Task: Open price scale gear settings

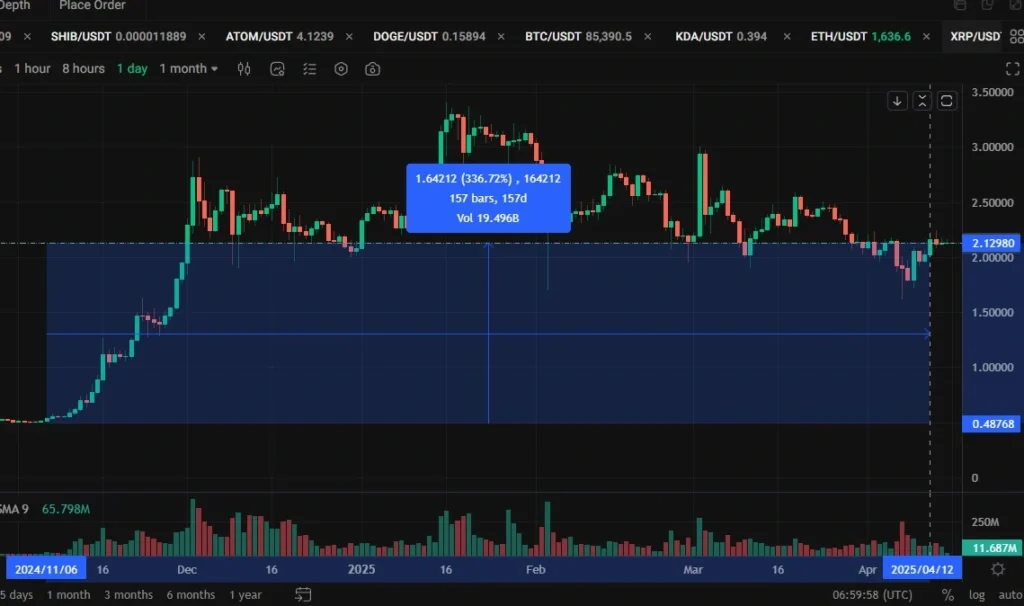Action: tap(997, 569)
